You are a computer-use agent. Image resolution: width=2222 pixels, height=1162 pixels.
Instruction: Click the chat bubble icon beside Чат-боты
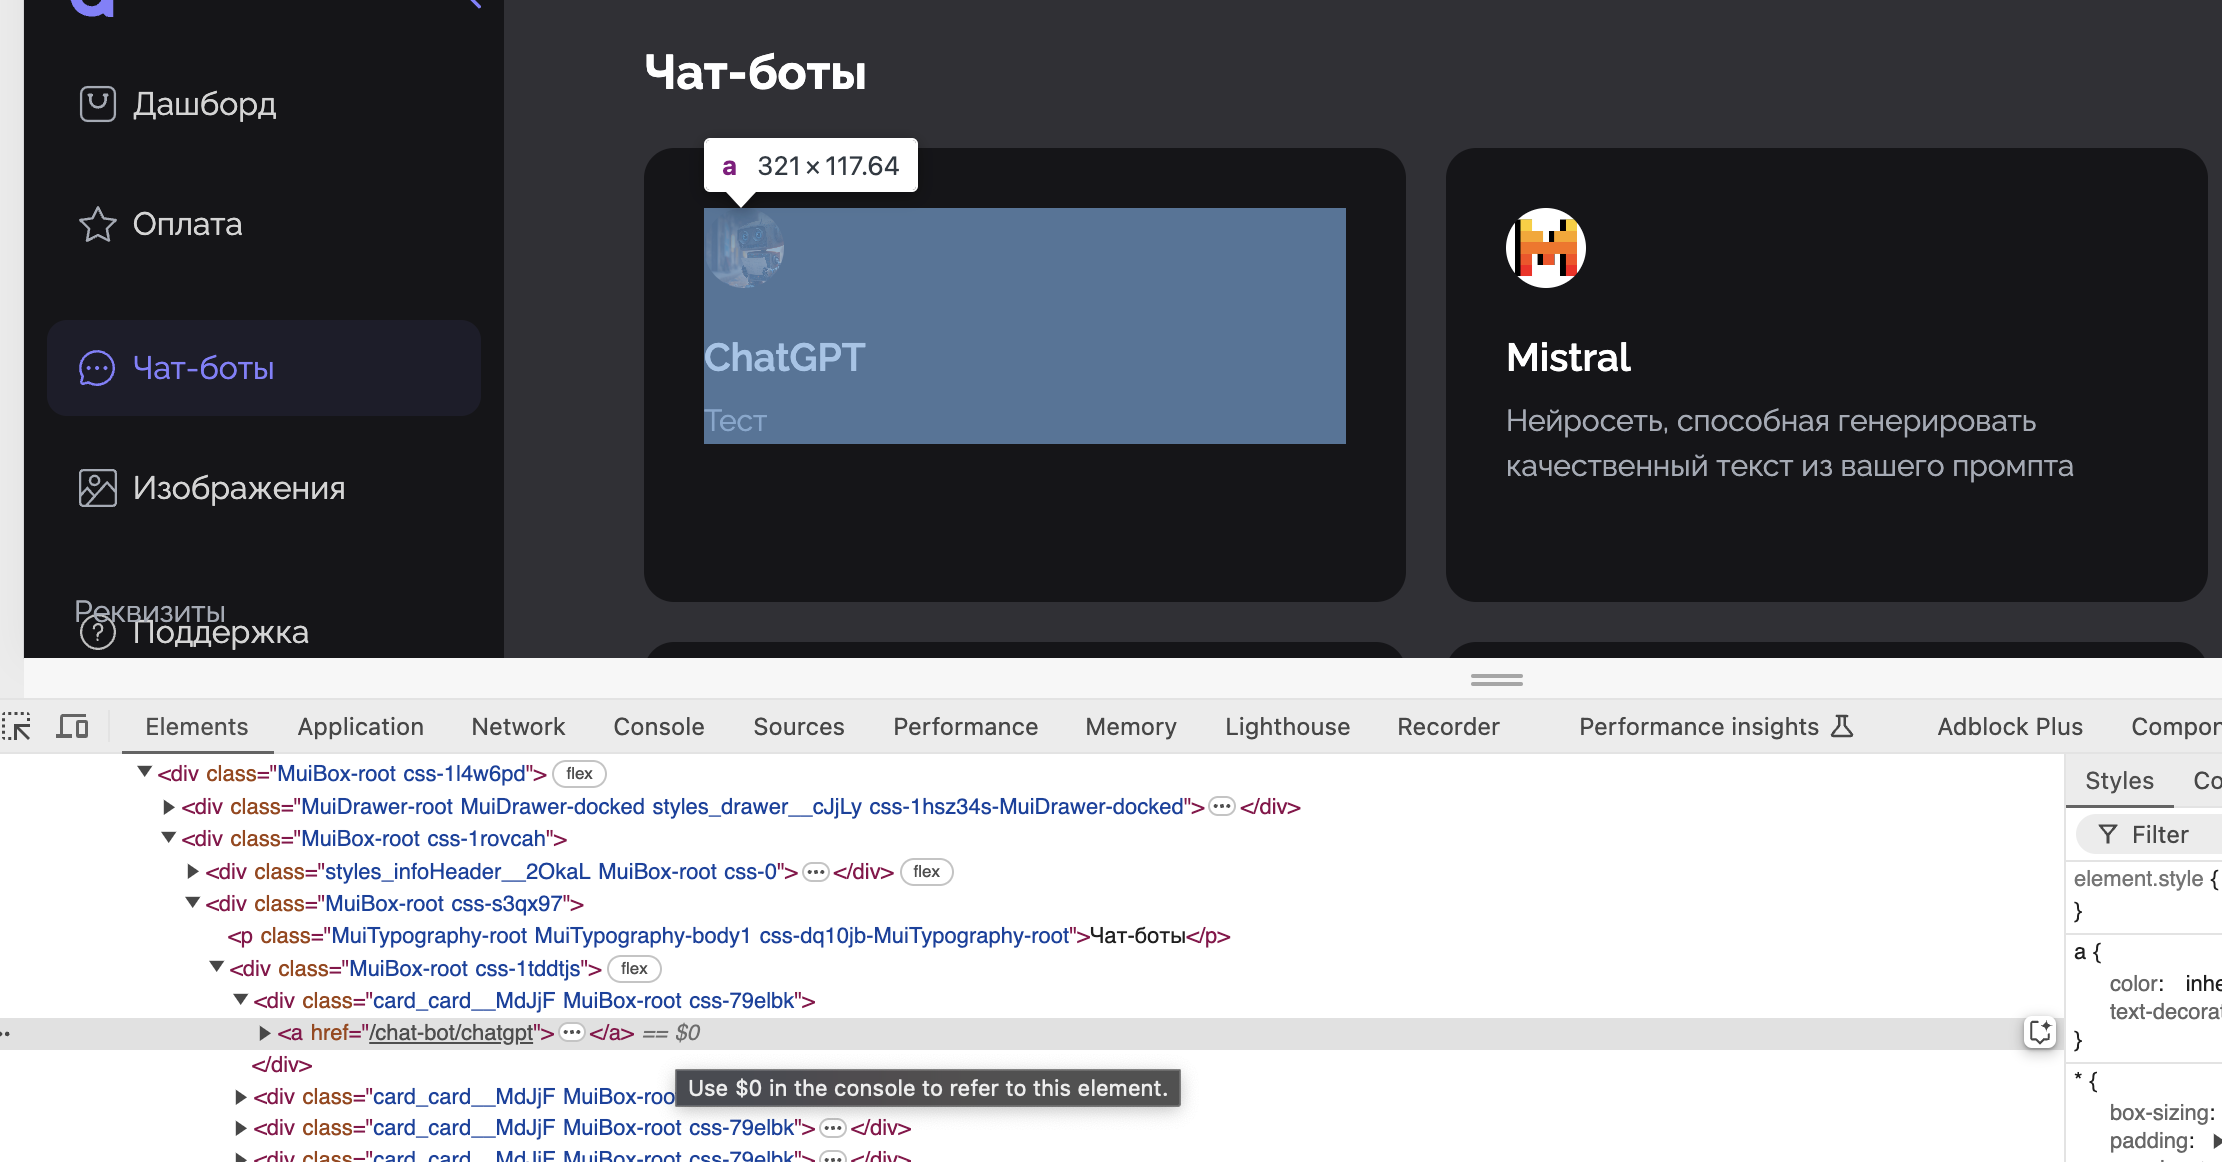tap(97, 368)
